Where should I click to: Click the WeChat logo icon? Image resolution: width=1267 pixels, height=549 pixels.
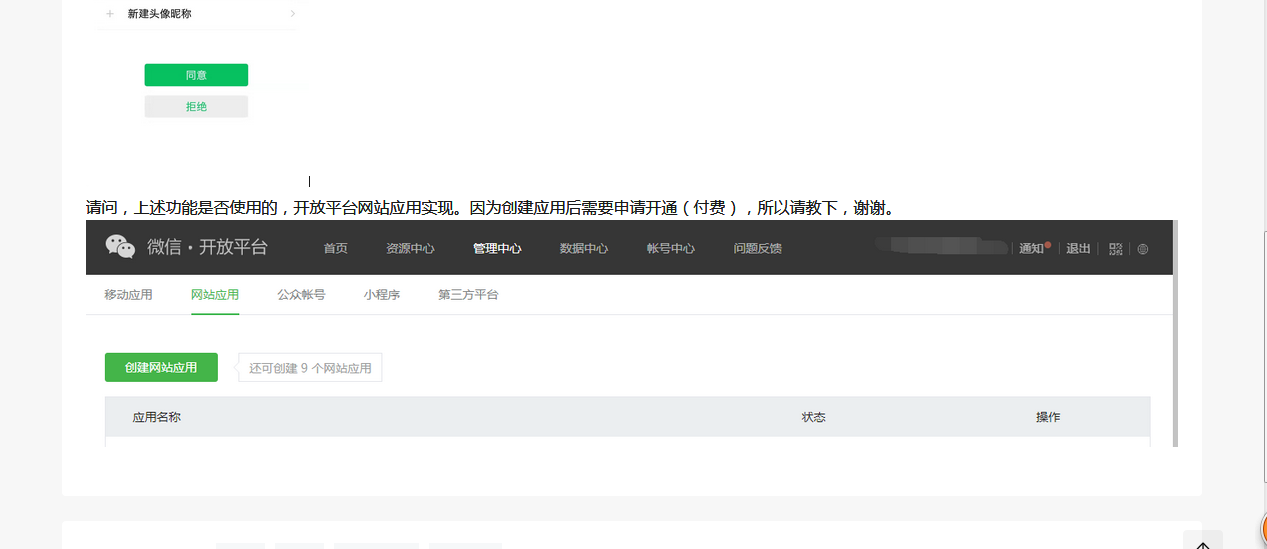pos(120,247)
